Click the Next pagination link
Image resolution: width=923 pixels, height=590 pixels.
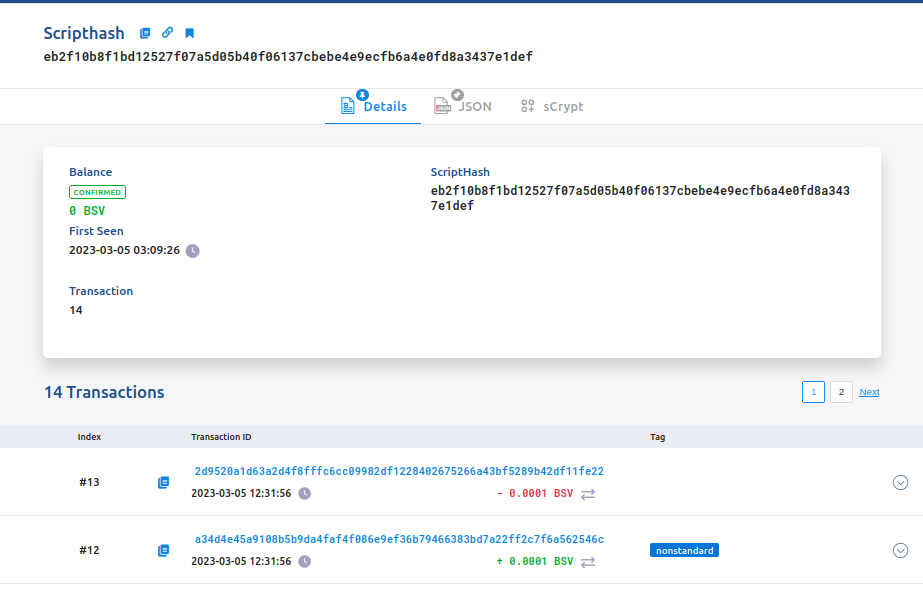[869, 392]
